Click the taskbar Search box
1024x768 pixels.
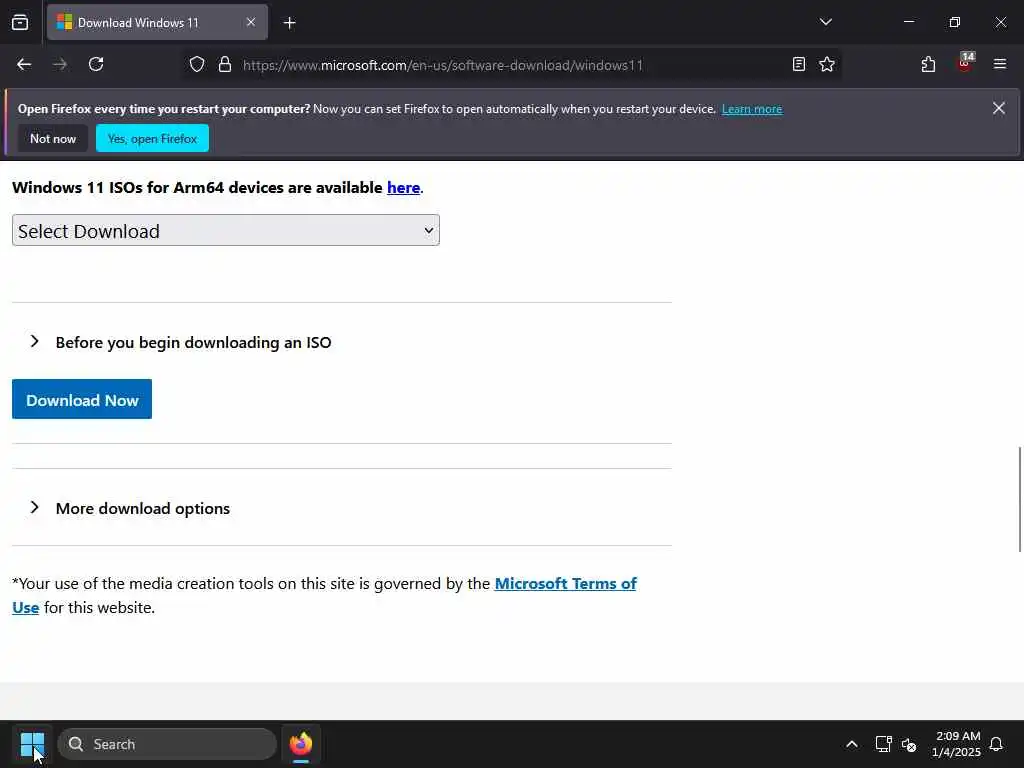click(x=167, y=744)
